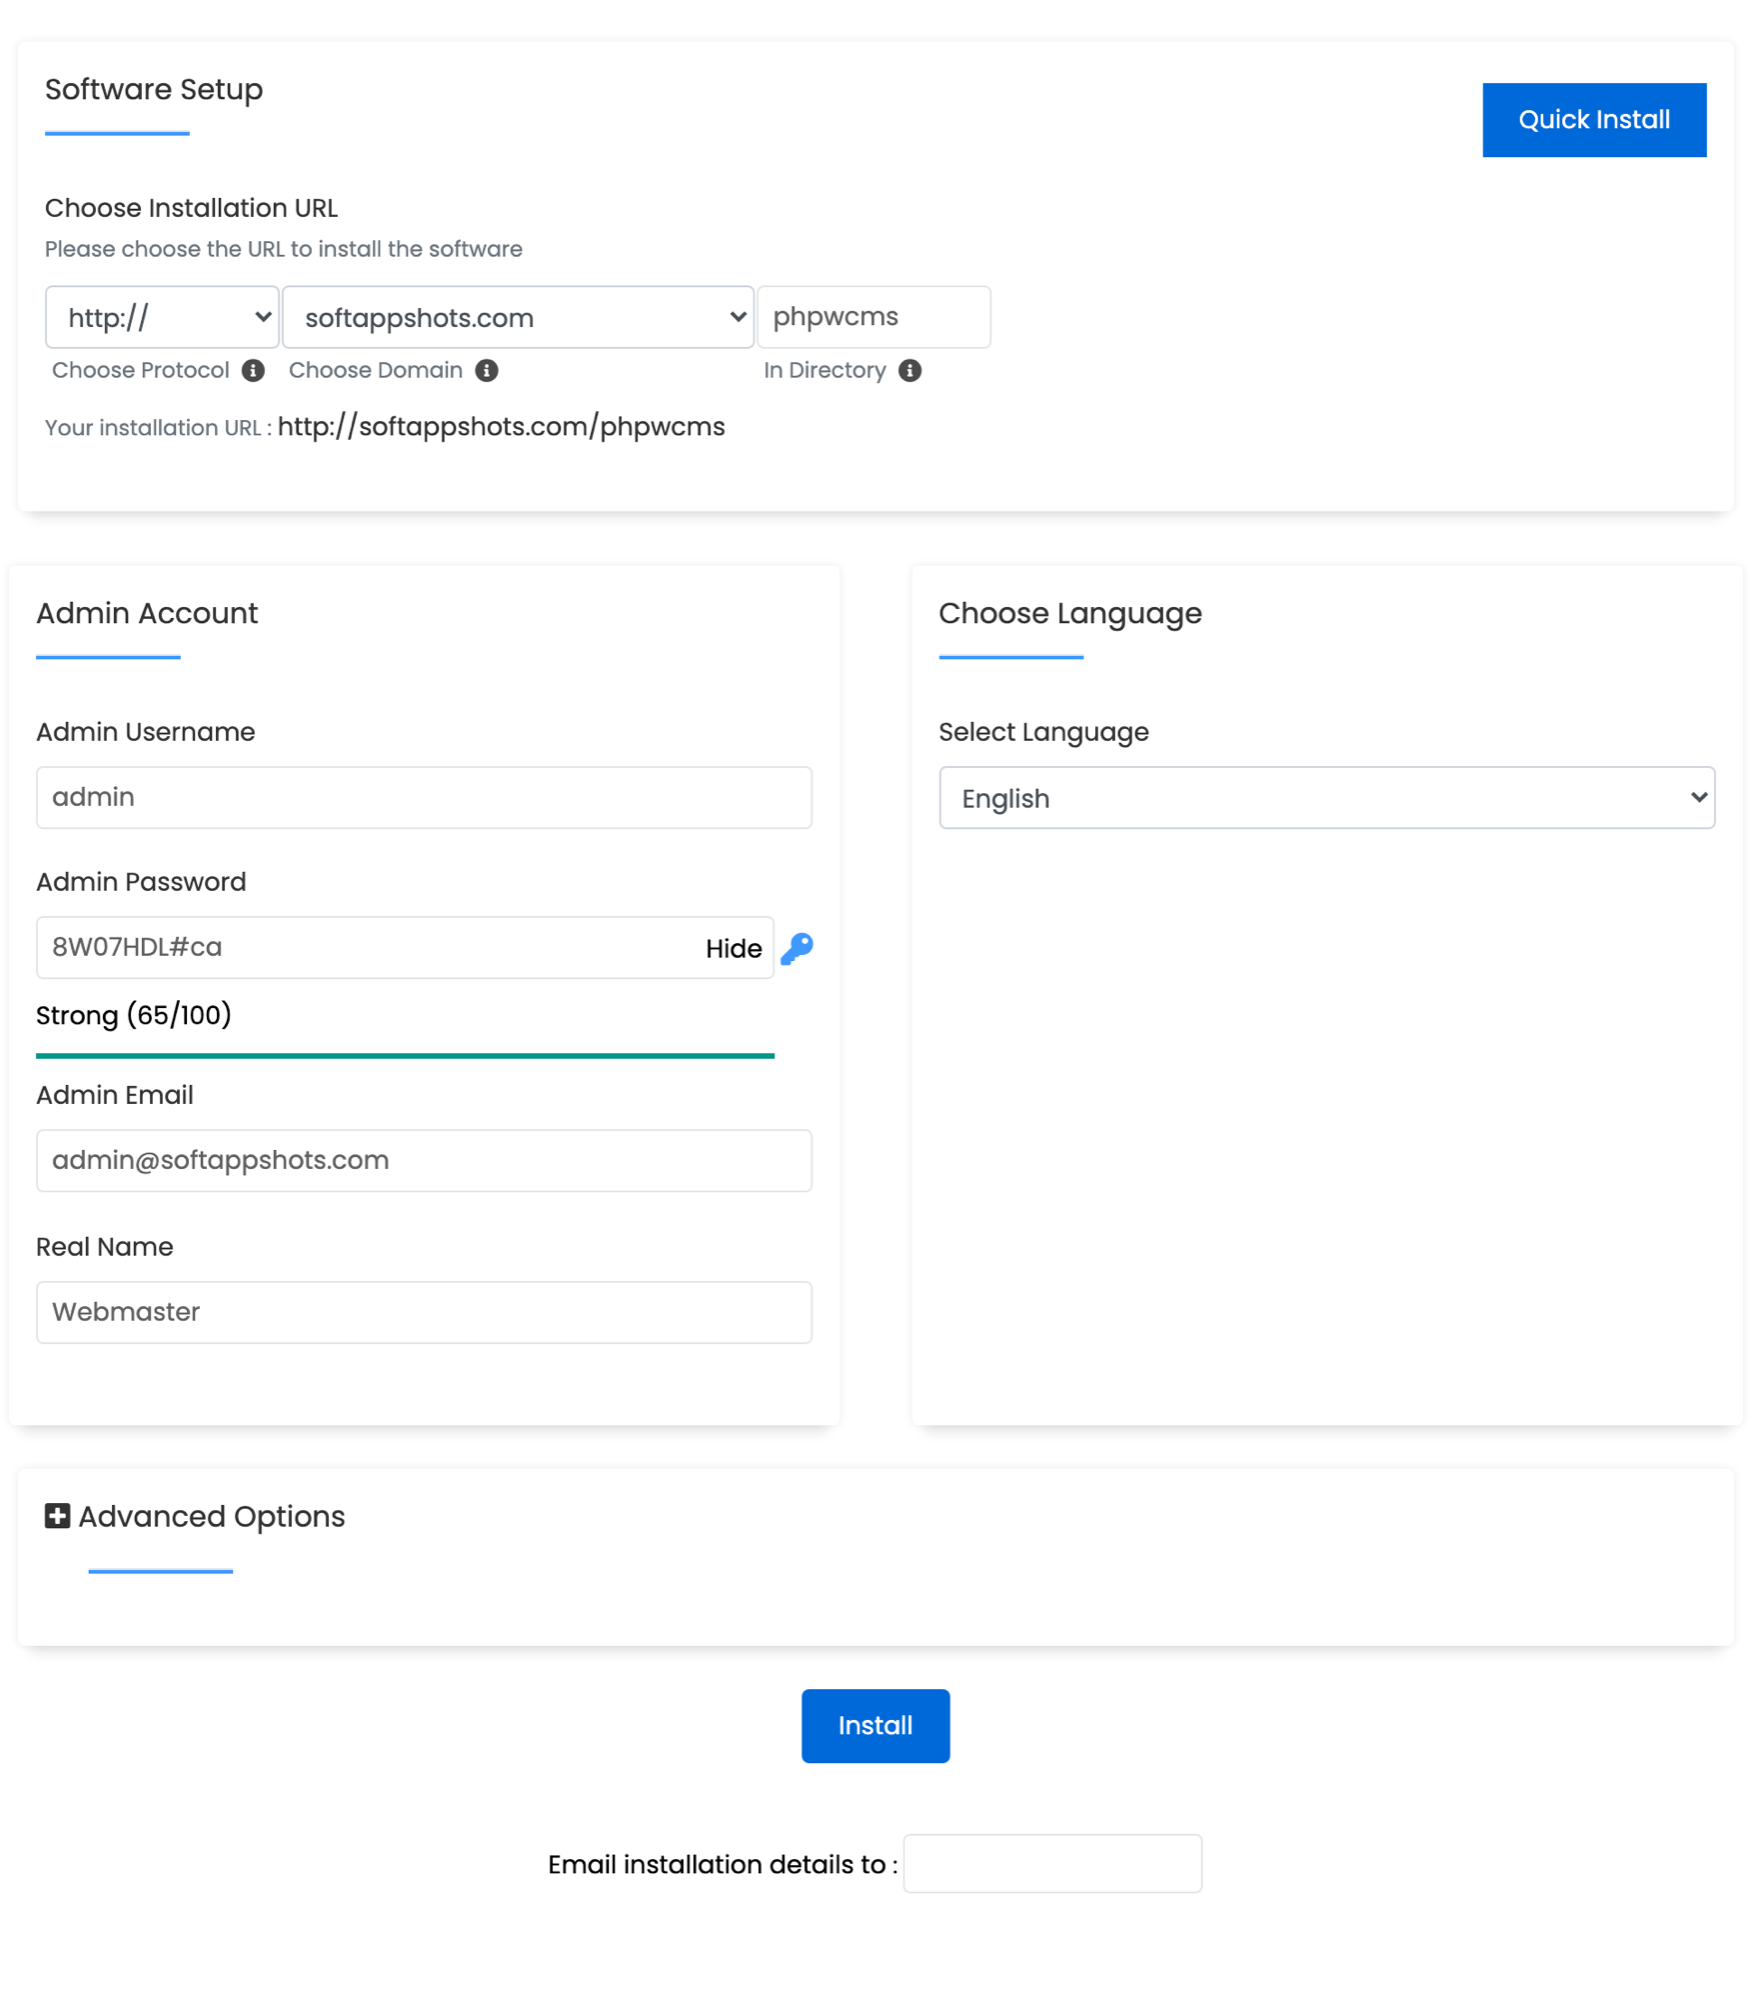
Task: Open the softappshots.com domain dropdown
Action: [x=517, y=317]
